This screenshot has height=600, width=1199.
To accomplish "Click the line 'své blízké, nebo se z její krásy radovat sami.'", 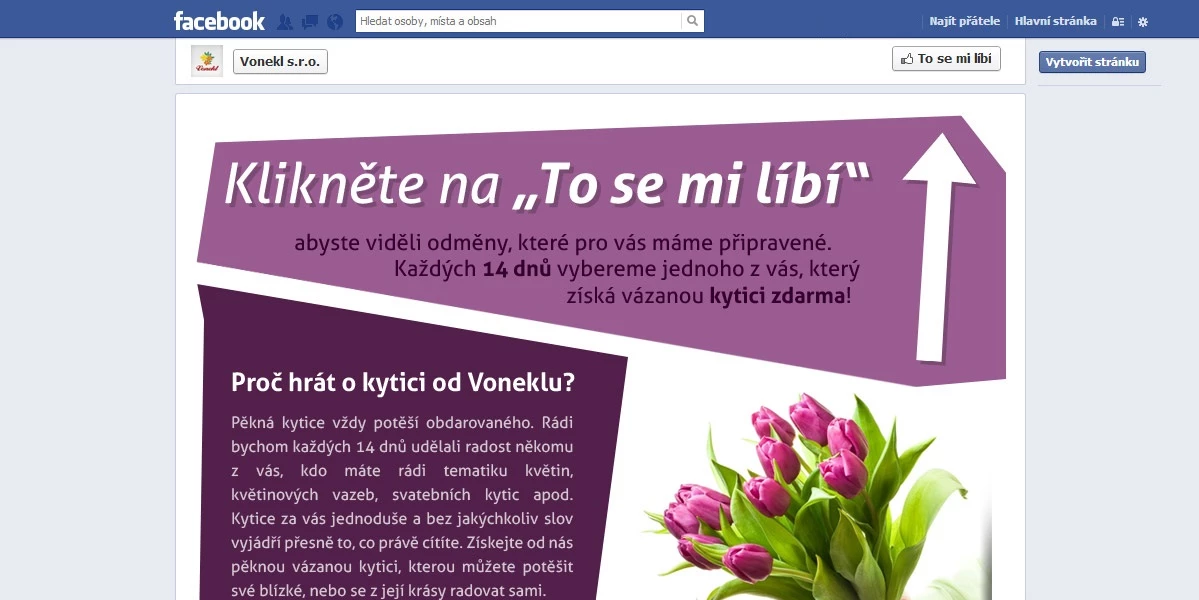I will point(388,591).
